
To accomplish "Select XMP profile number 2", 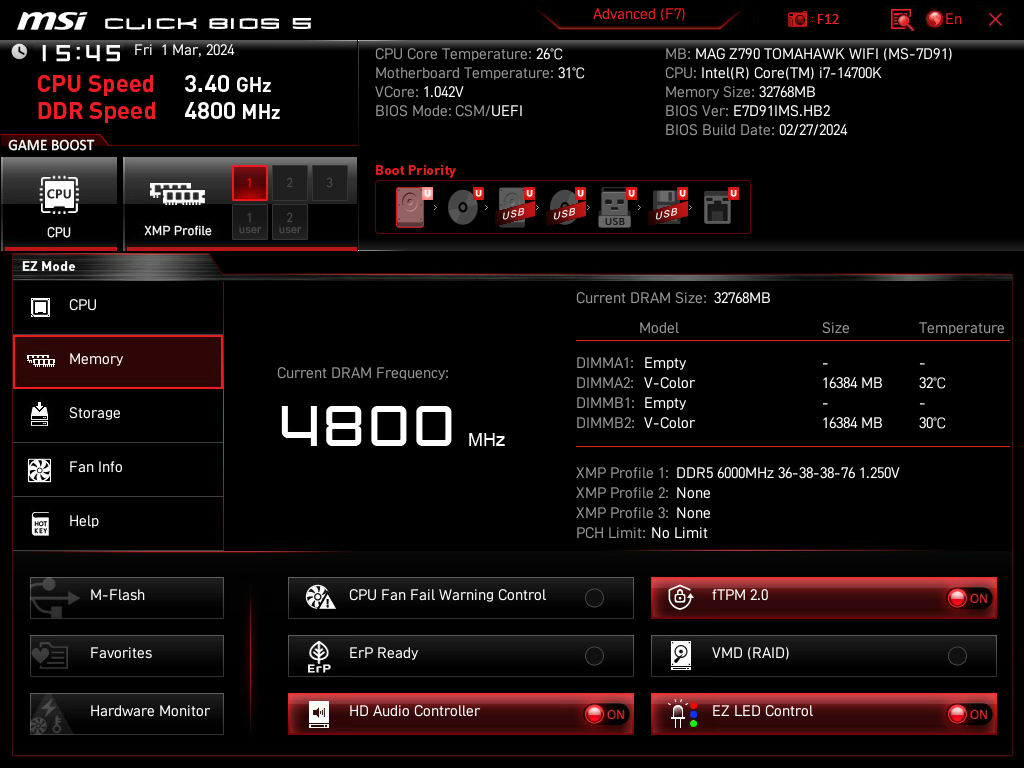I will point(289,183).
